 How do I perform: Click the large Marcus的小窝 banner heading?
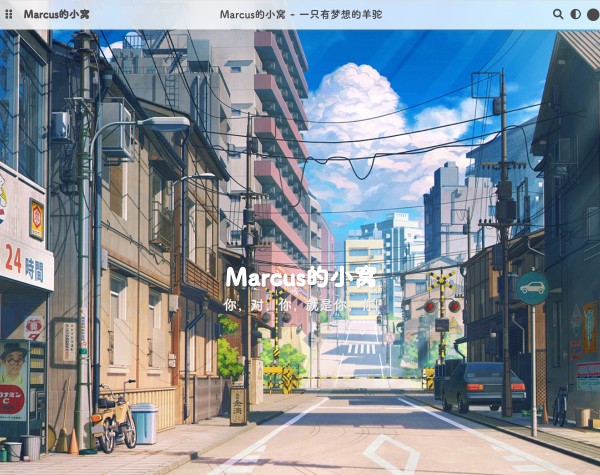coord(299,276)
